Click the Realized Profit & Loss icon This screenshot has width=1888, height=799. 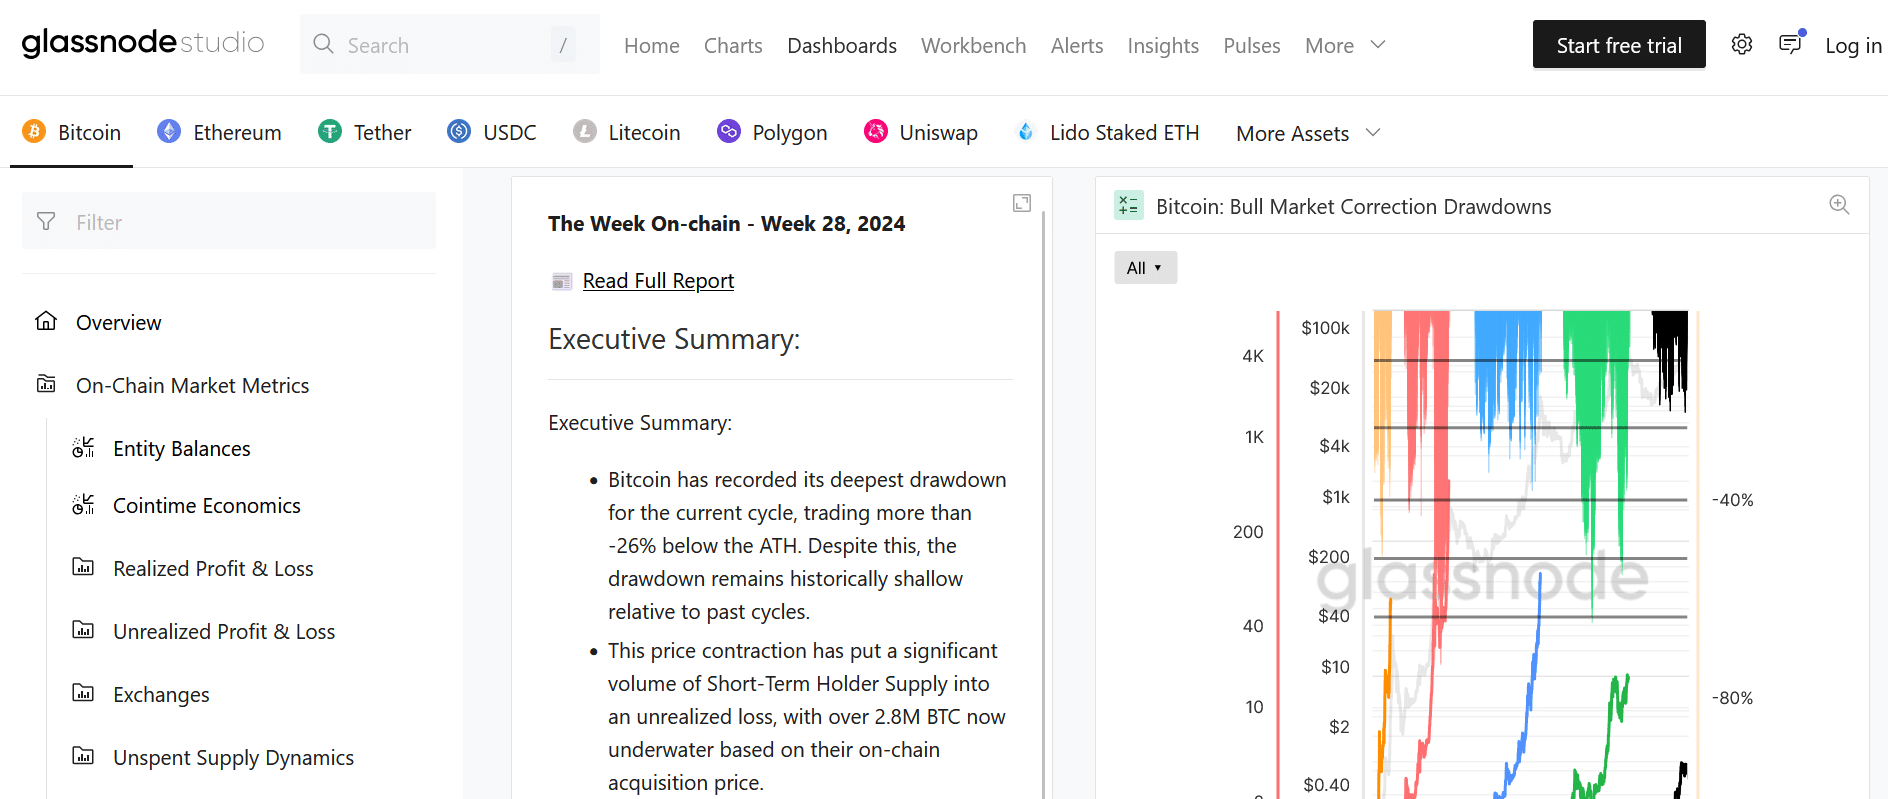[x=83, y=567]
